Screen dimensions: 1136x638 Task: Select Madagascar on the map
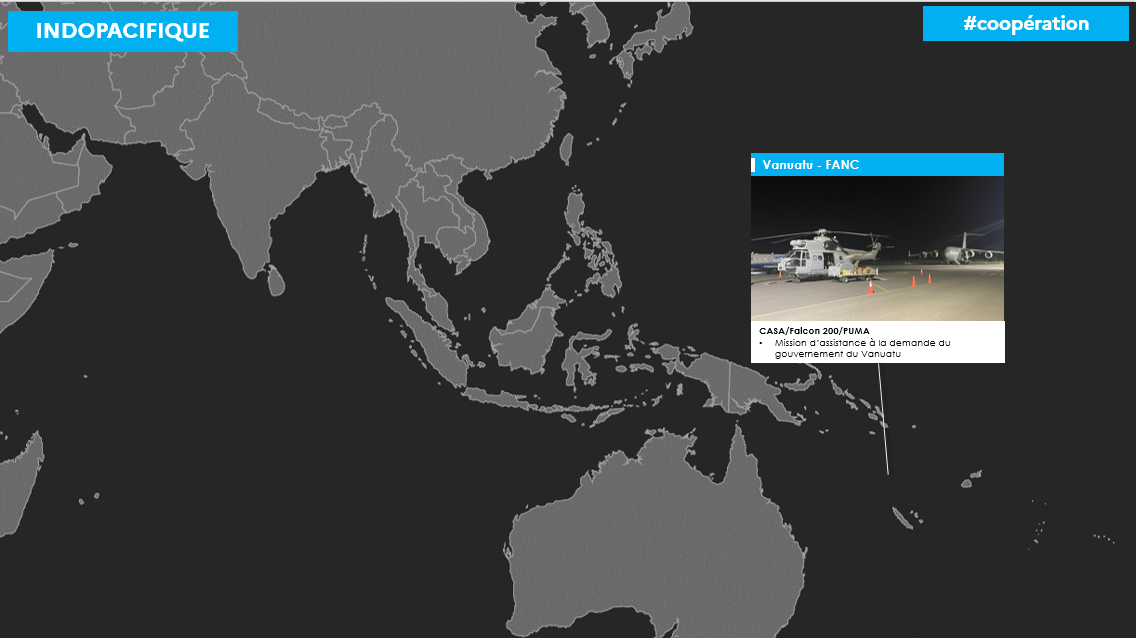tap(20, 483)
